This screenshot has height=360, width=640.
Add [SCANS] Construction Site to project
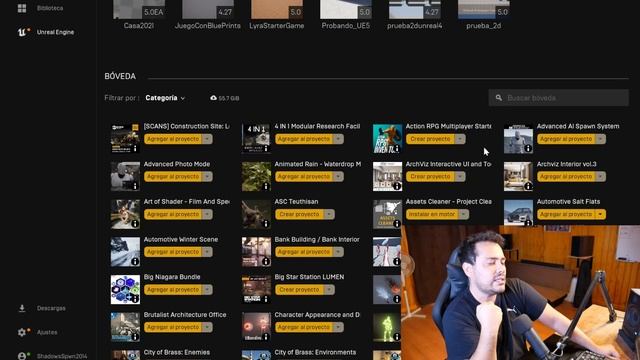coord(173,139)
